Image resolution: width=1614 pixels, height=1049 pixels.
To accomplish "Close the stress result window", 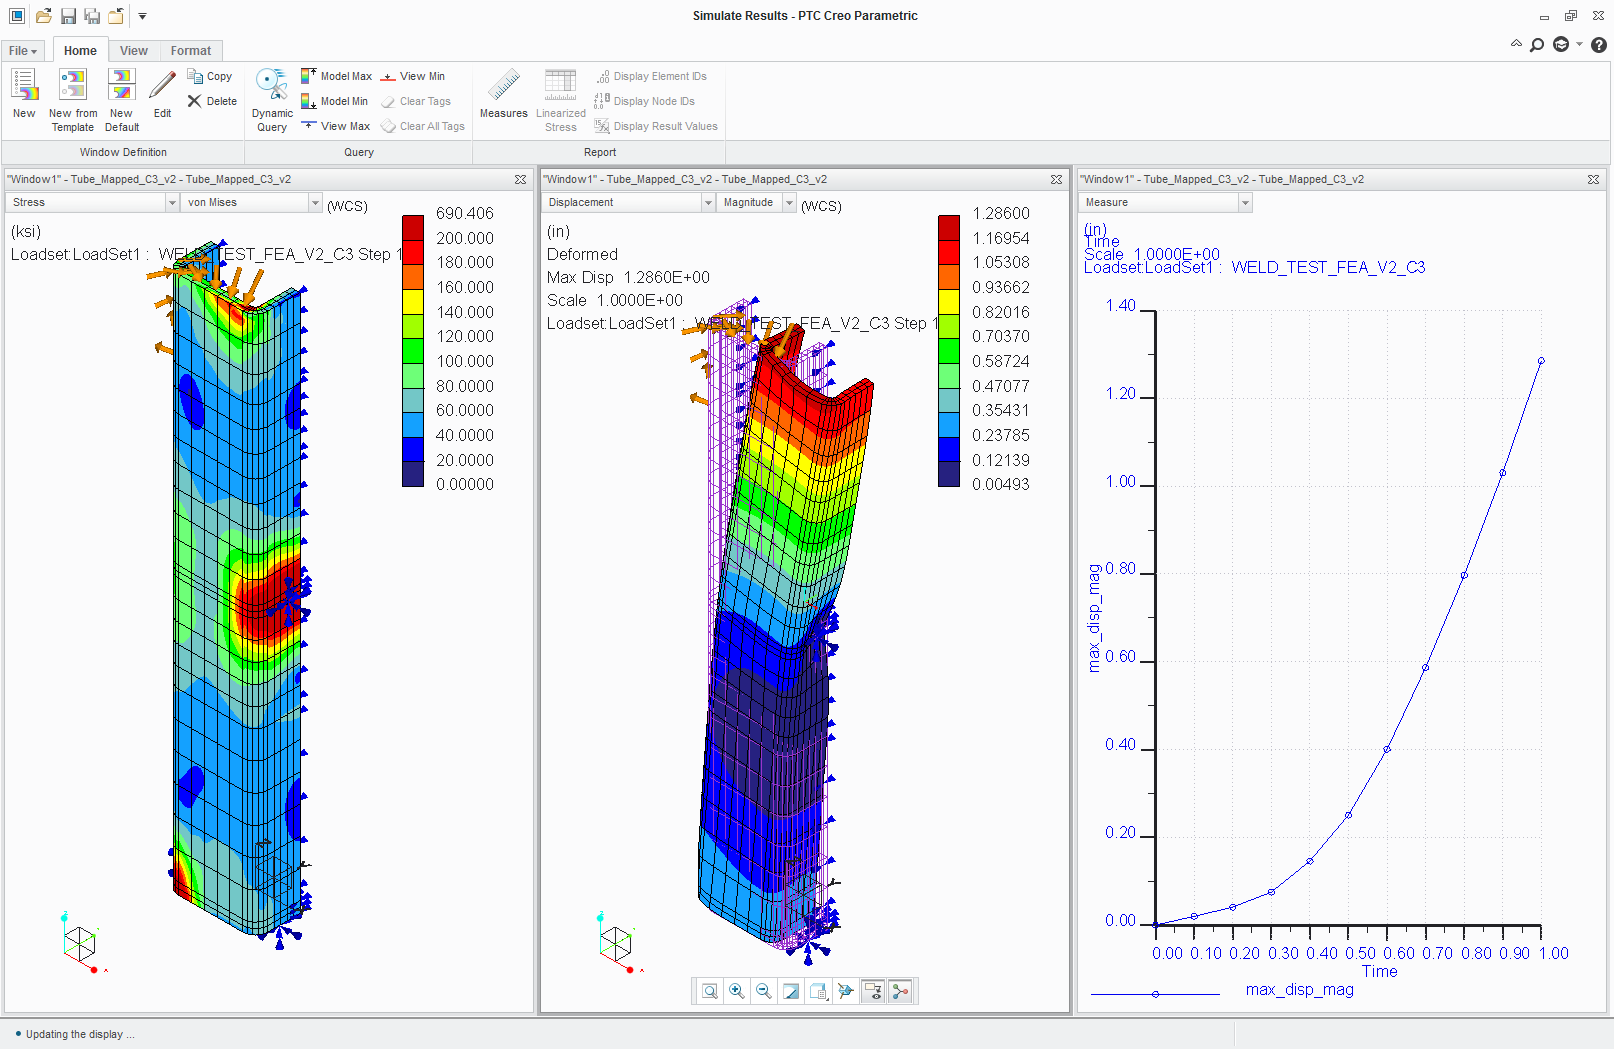I will pyautogui.click(x=520, y=180).
